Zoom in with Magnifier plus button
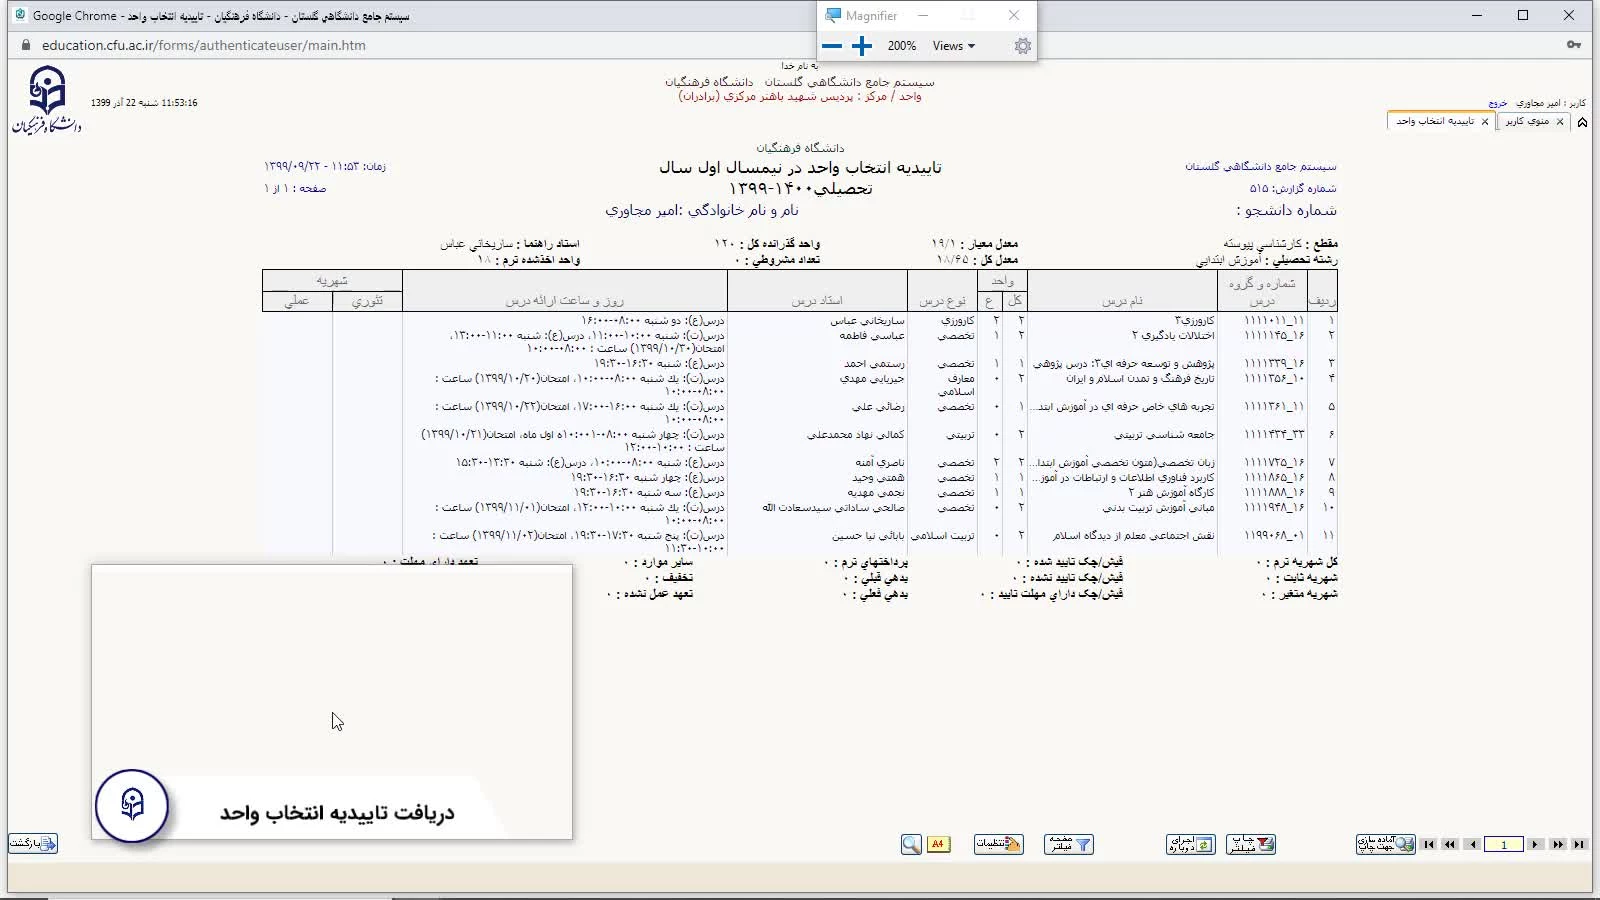Screen dimensions: 1600x900 click(x=862, y=46)
